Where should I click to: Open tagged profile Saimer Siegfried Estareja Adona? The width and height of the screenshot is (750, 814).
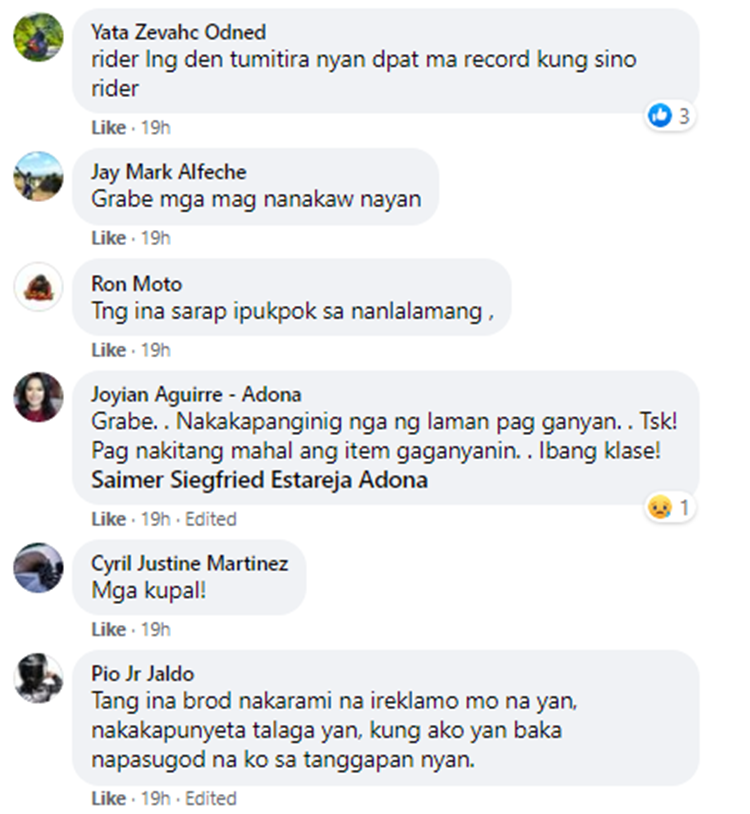click(260, 480)
